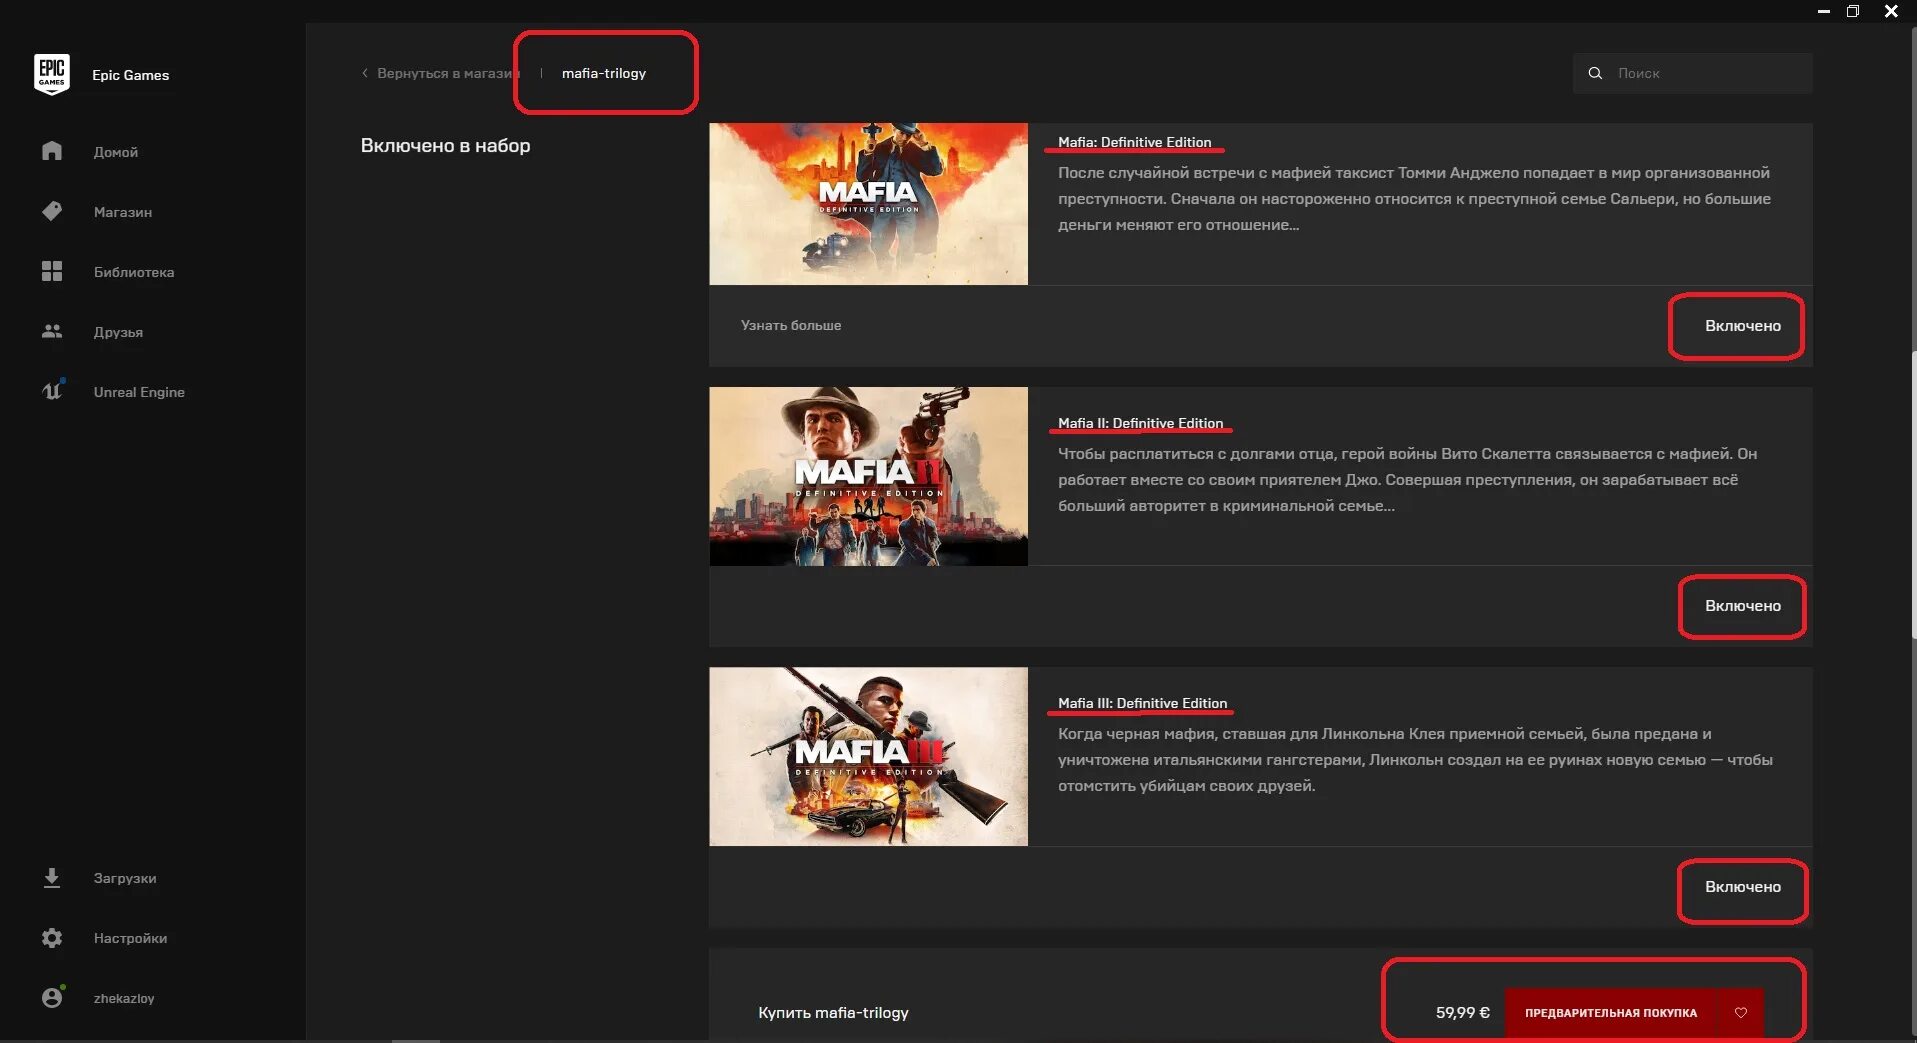Image resolution: width=1917 pixels, height=1043 pixels.
Task: Click the Friends (Друзья) people icon
Action: 52,331
